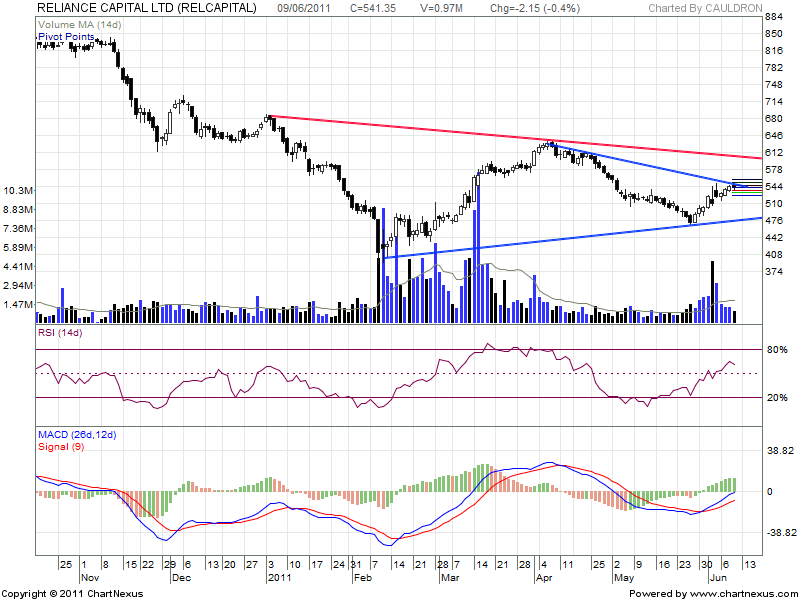The image size is (800, 600).
Task: Select the RSI (14d) panel label
Action: 59,332
